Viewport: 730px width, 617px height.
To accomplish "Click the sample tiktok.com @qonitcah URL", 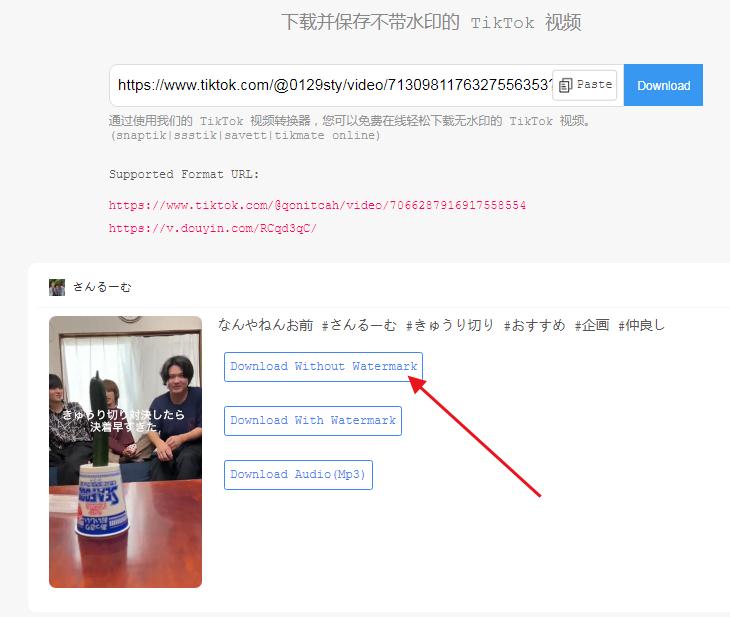I will point(317,205).
